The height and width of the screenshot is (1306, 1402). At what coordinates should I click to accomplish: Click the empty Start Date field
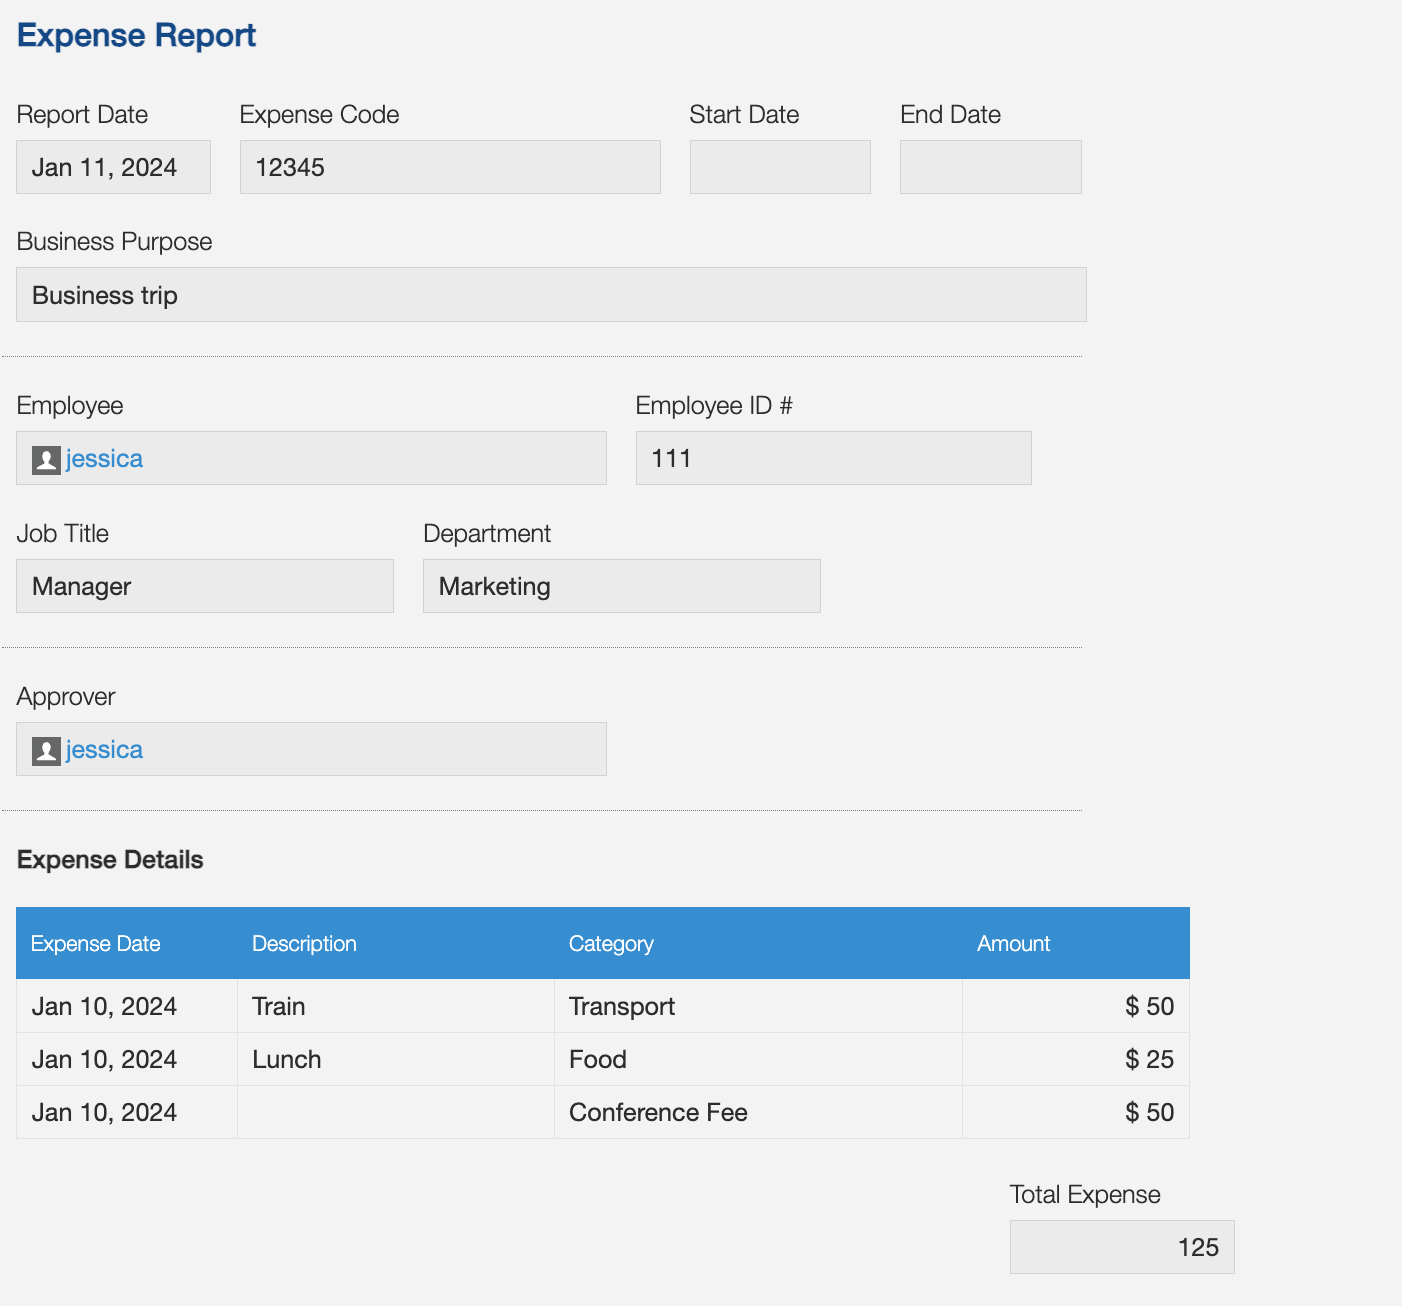(x=779, y=167)
